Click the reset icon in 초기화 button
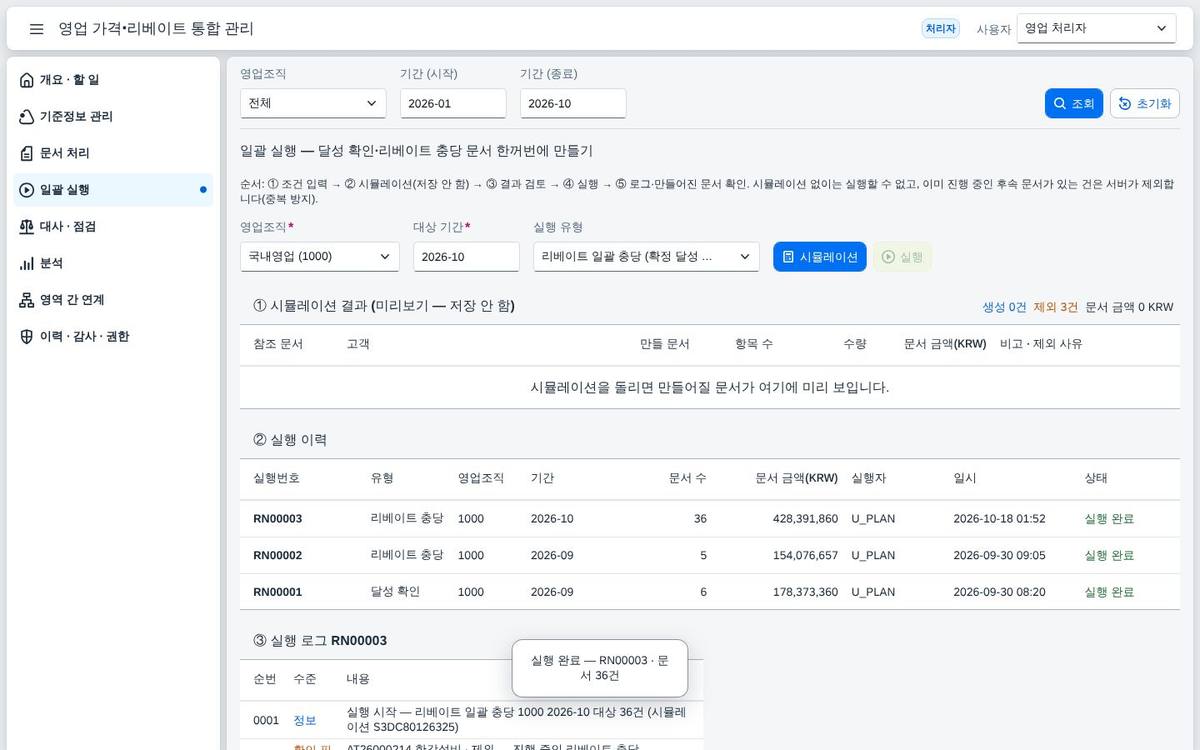Screen dimensions: 1200x750 (1125, 104)
